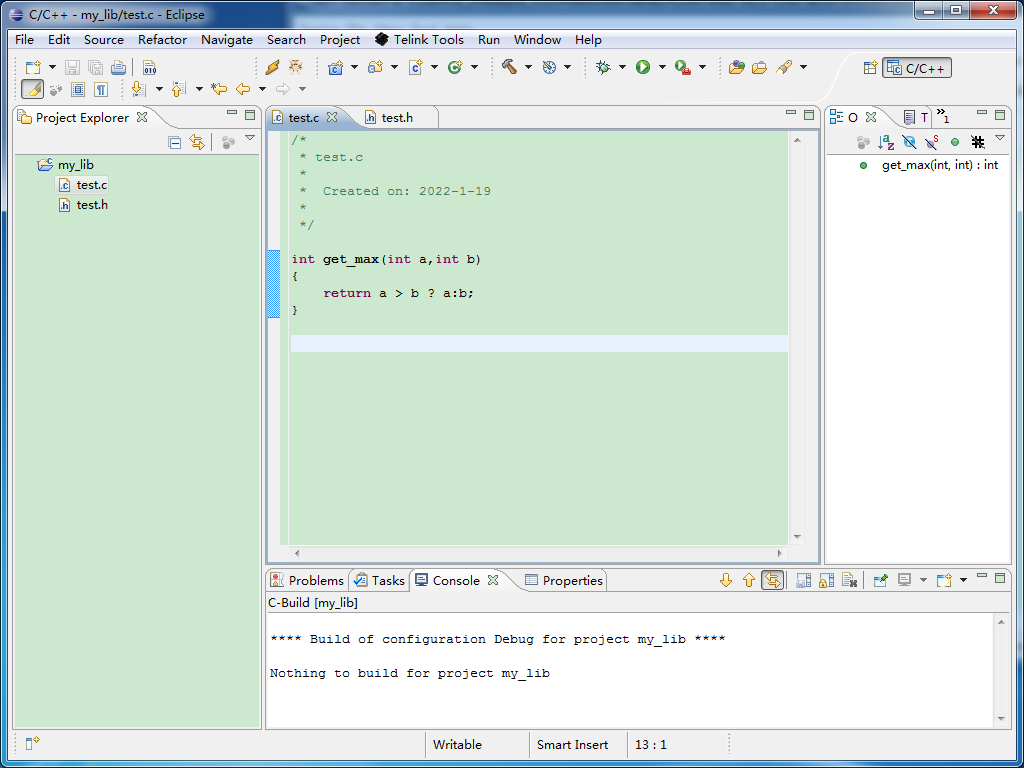1024x768 pixels.
Task: Click the build target compass icon
Action: tap(549, 67)
